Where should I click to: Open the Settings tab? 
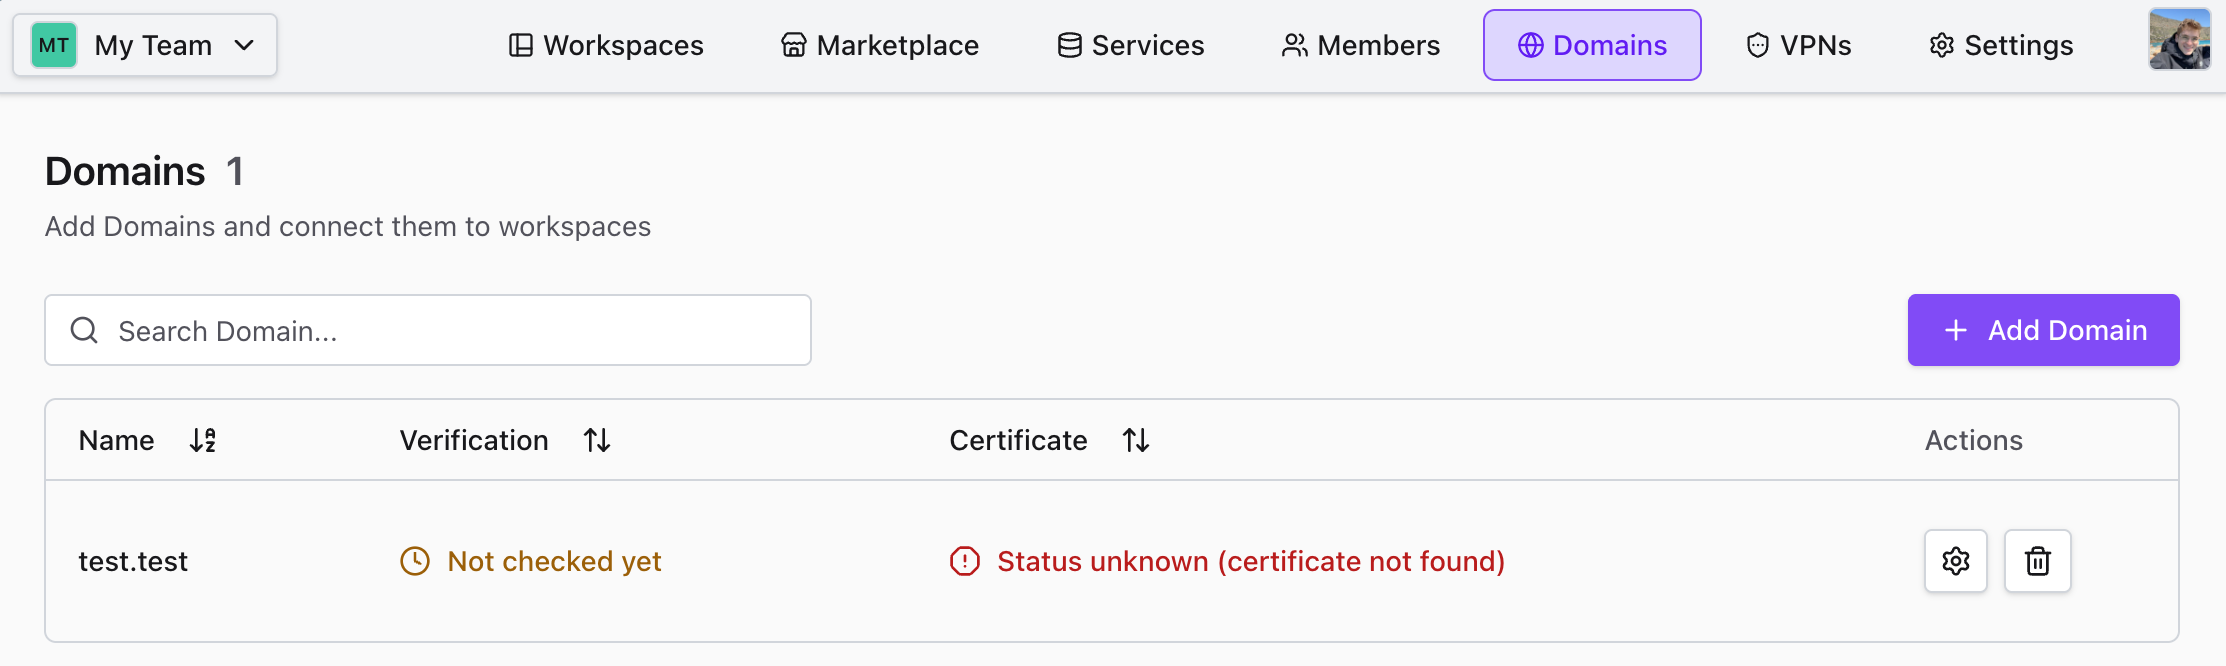(2001, 45)
